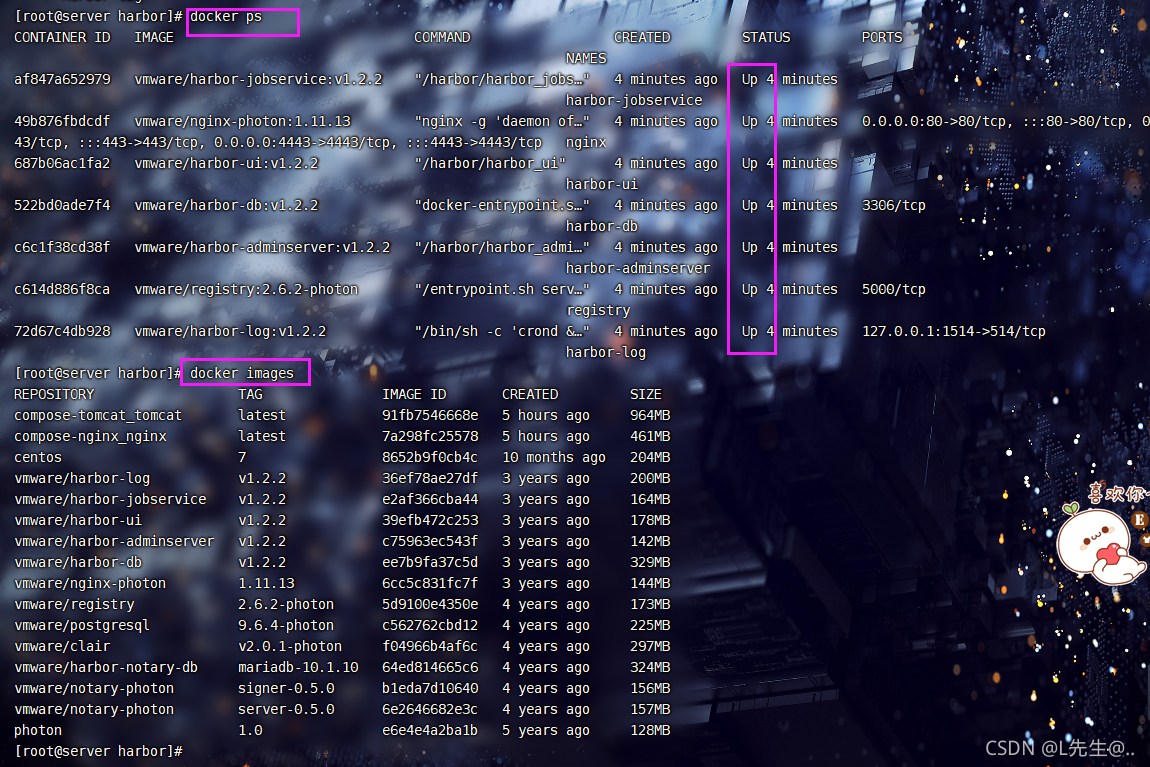Select image vmware/harbor-log:v1.2.2 in docker ps
The width and height of the screenshot is (1150, 767).
tap(230, 331)
